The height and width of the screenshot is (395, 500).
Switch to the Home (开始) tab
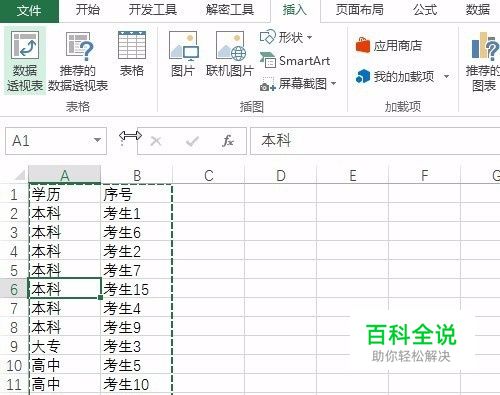(87, 10)
